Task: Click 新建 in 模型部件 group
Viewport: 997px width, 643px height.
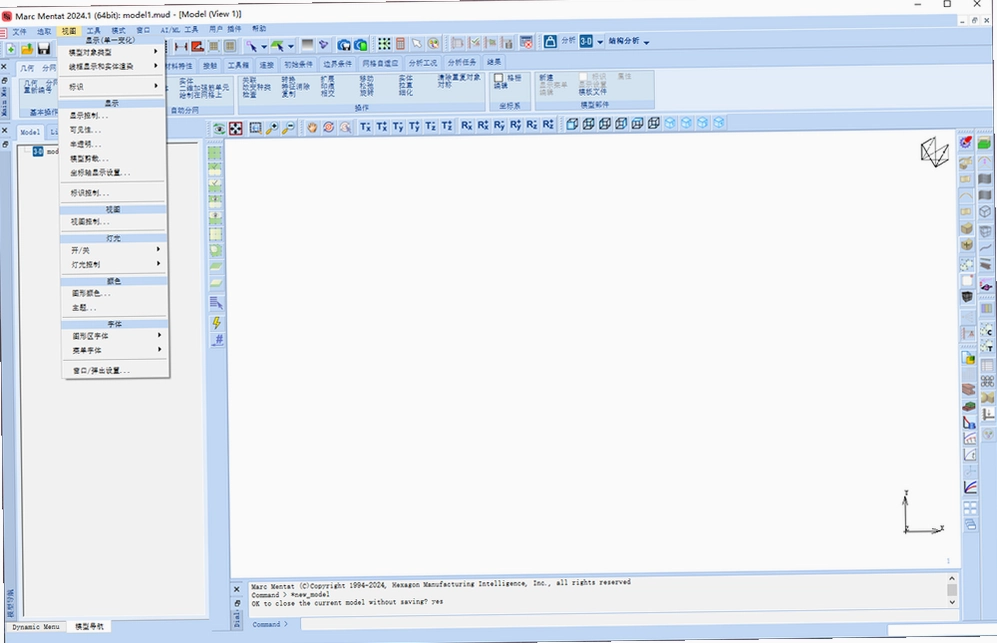Action: pos(546,78)
